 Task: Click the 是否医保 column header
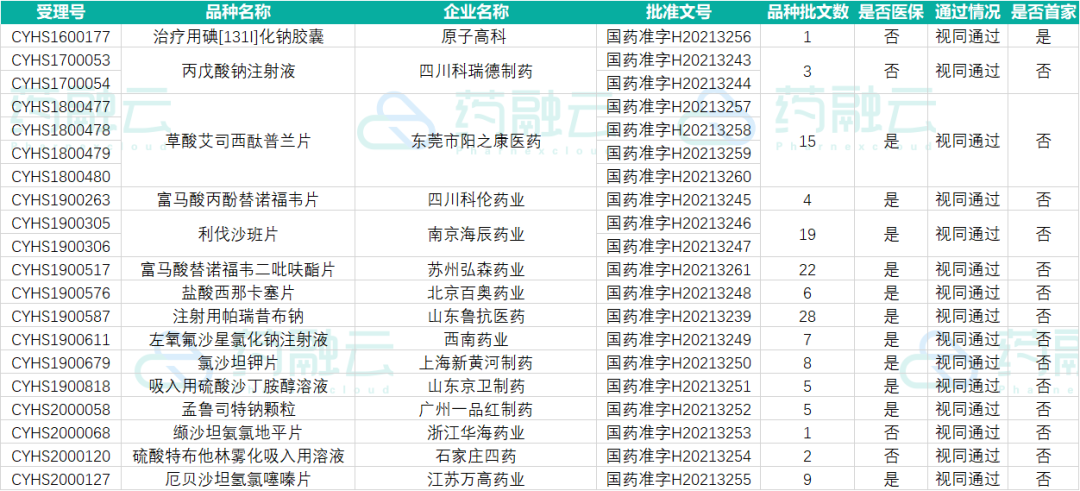point(891,12)
